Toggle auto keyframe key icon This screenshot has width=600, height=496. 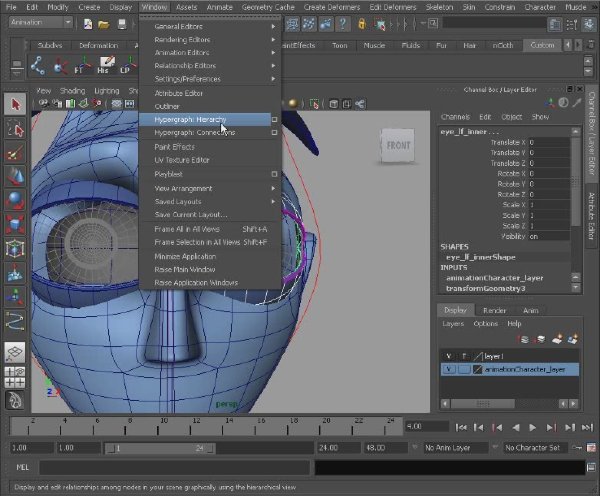pyautogui.click(x=577, y=447)
